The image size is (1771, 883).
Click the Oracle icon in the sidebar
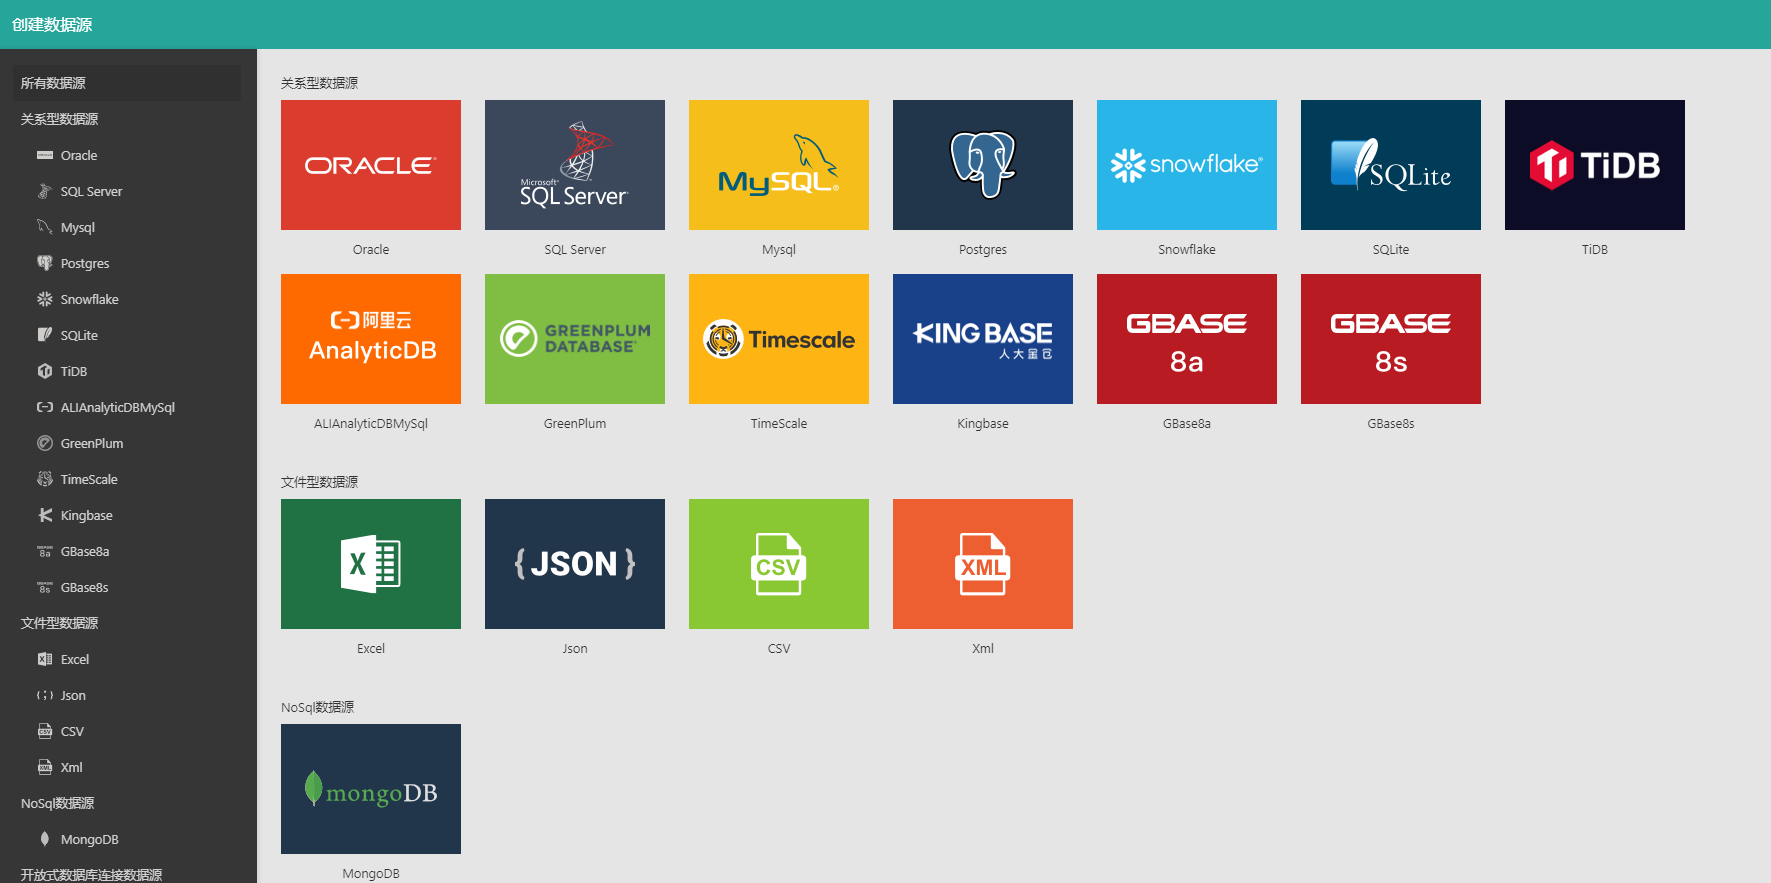coord(45,155)
